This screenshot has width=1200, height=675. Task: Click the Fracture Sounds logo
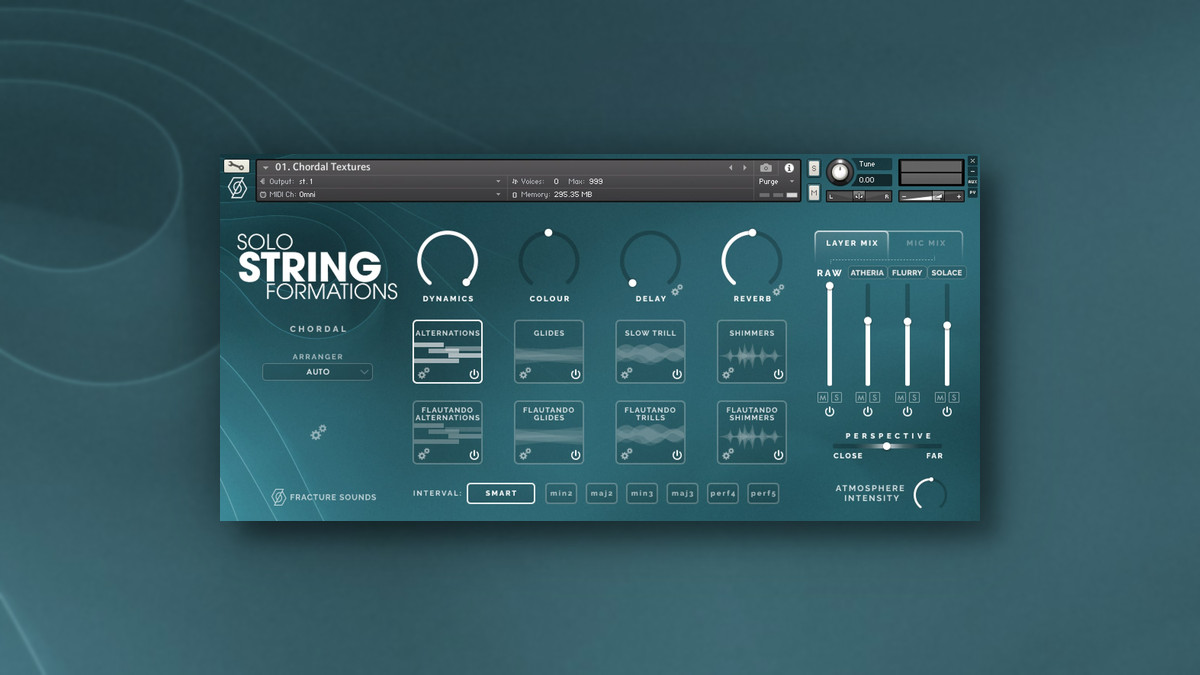click(x=325, y=497)
